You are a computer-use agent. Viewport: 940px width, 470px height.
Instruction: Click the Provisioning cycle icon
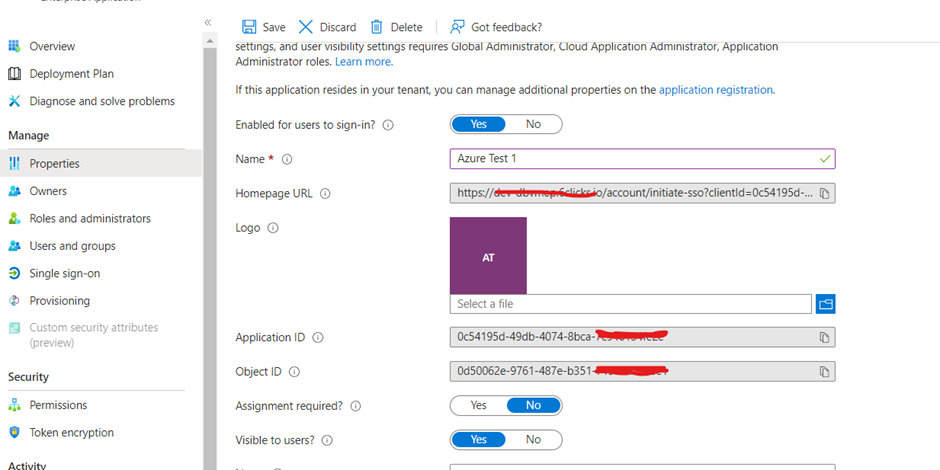tap(14, 301)
